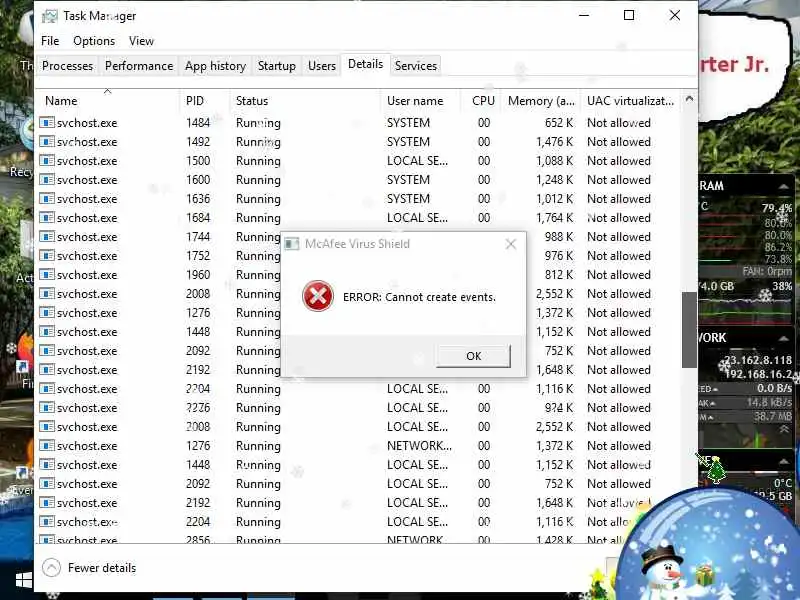800x600 pixels.
Task: Open the Options menu
Action: point(94,41)
